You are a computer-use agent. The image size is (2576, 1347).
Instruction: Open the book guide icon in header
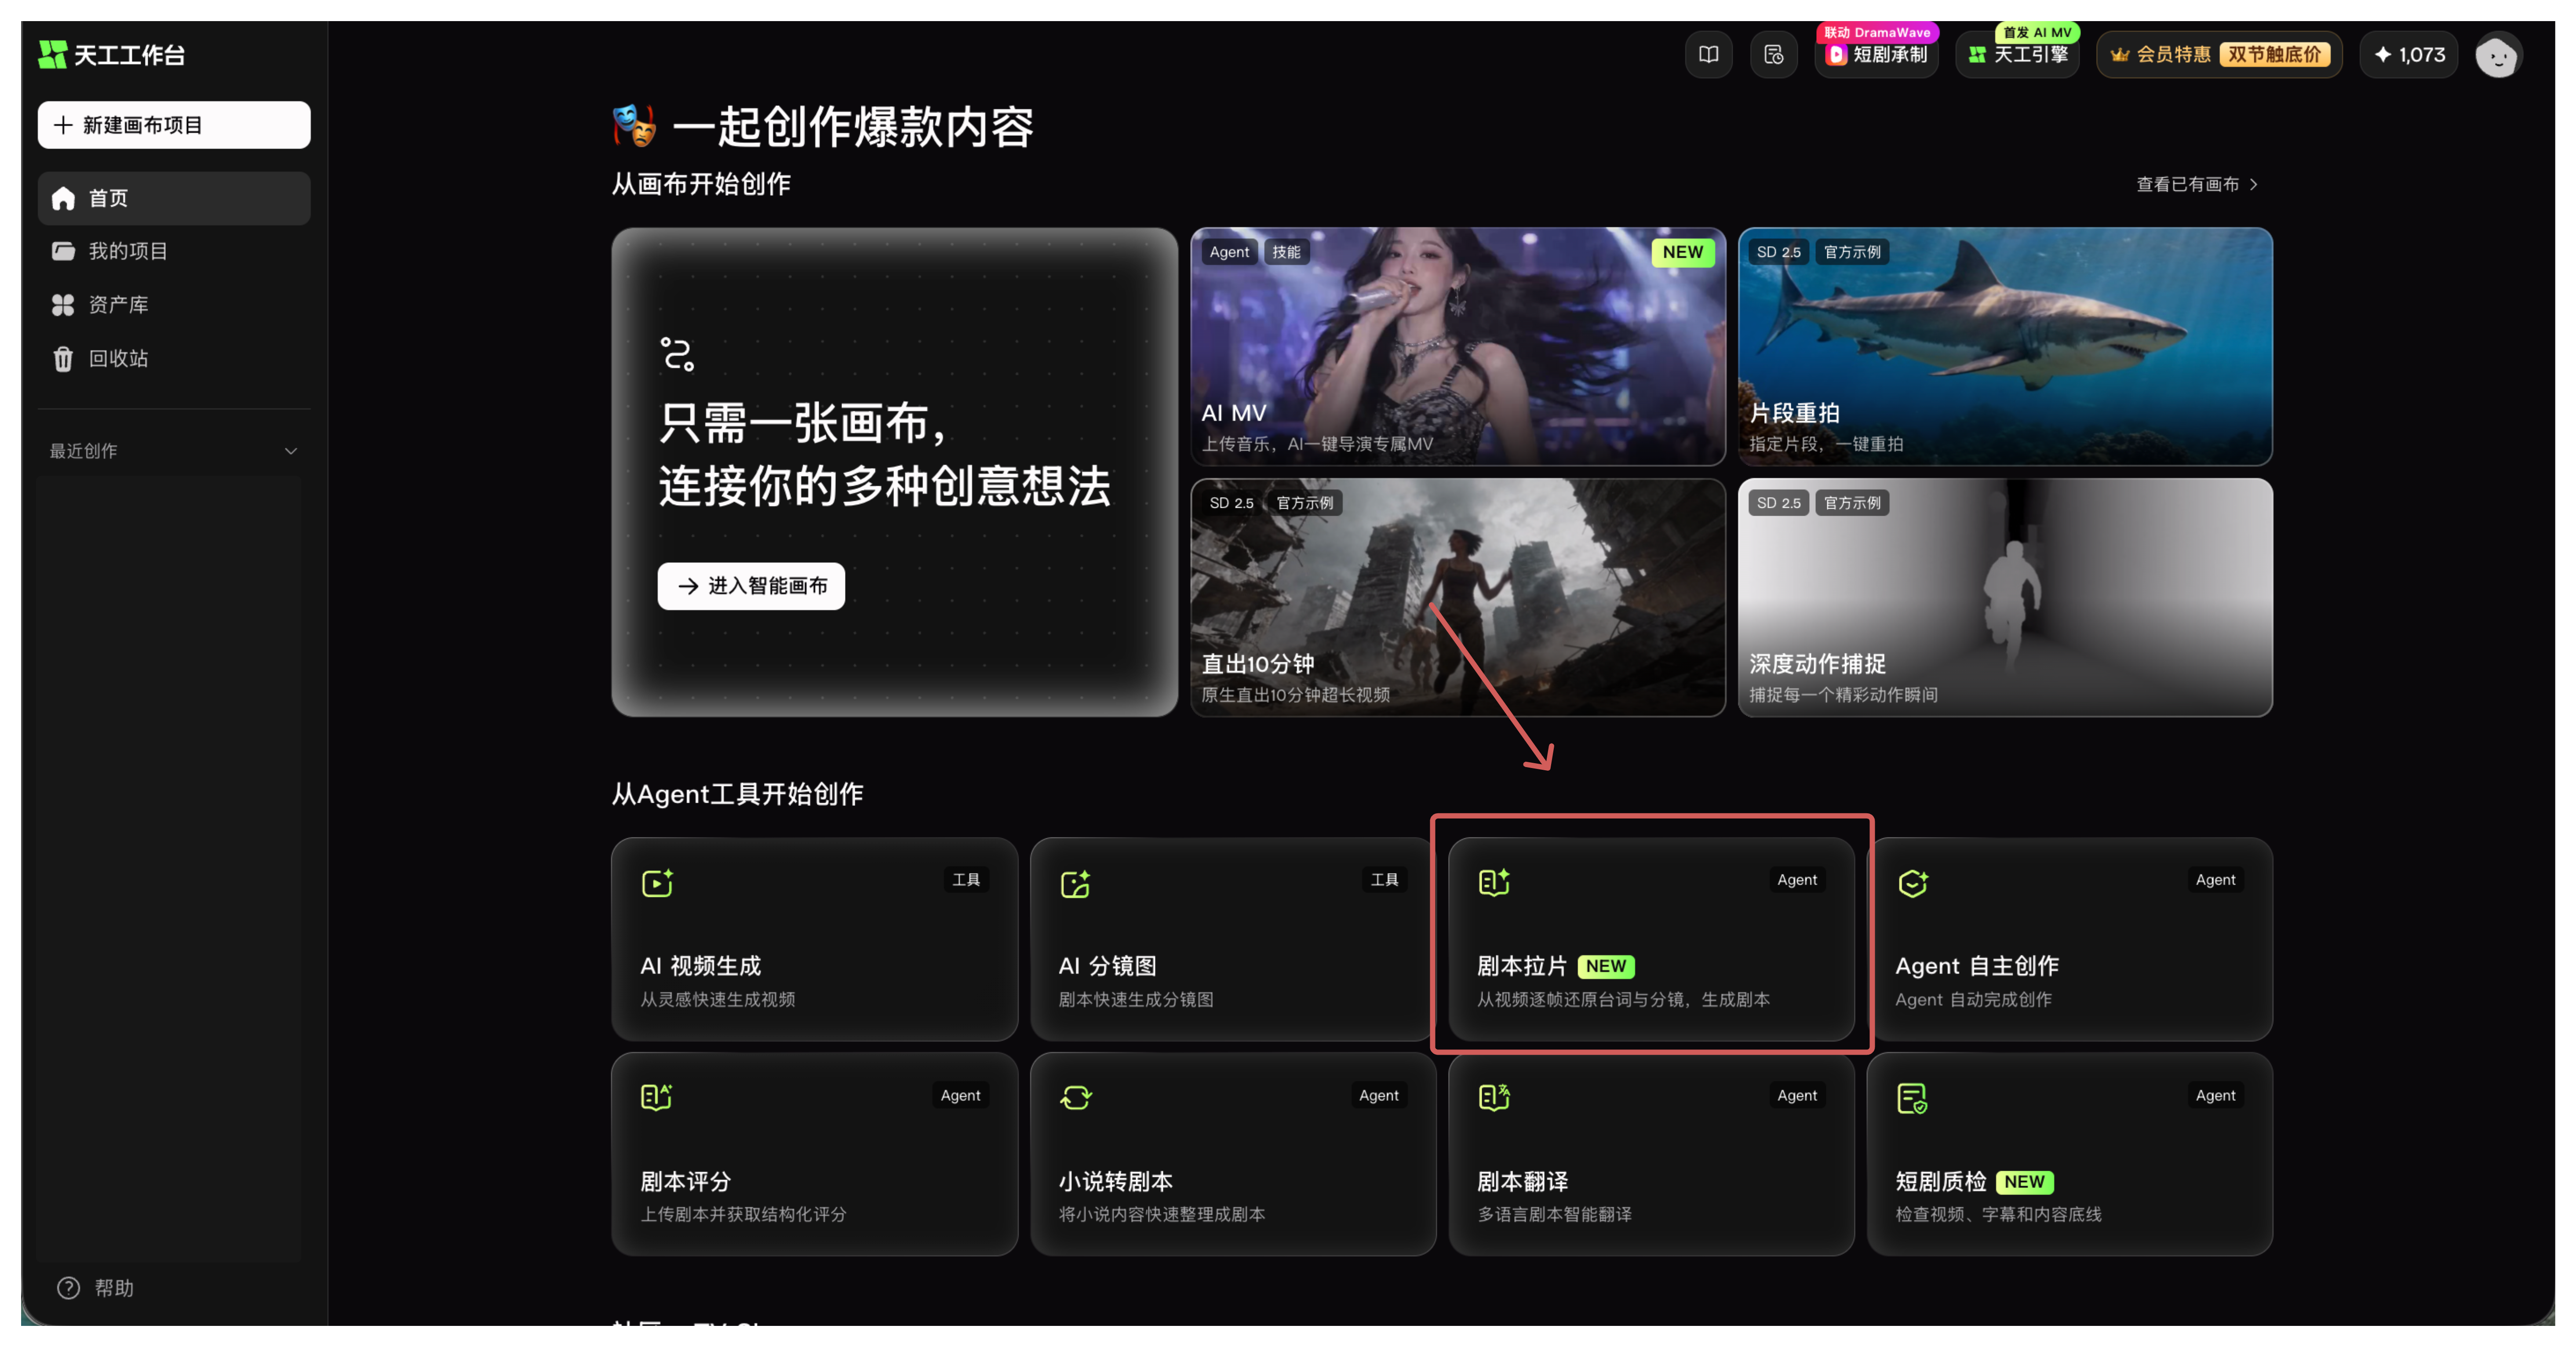pos(1708,55)
